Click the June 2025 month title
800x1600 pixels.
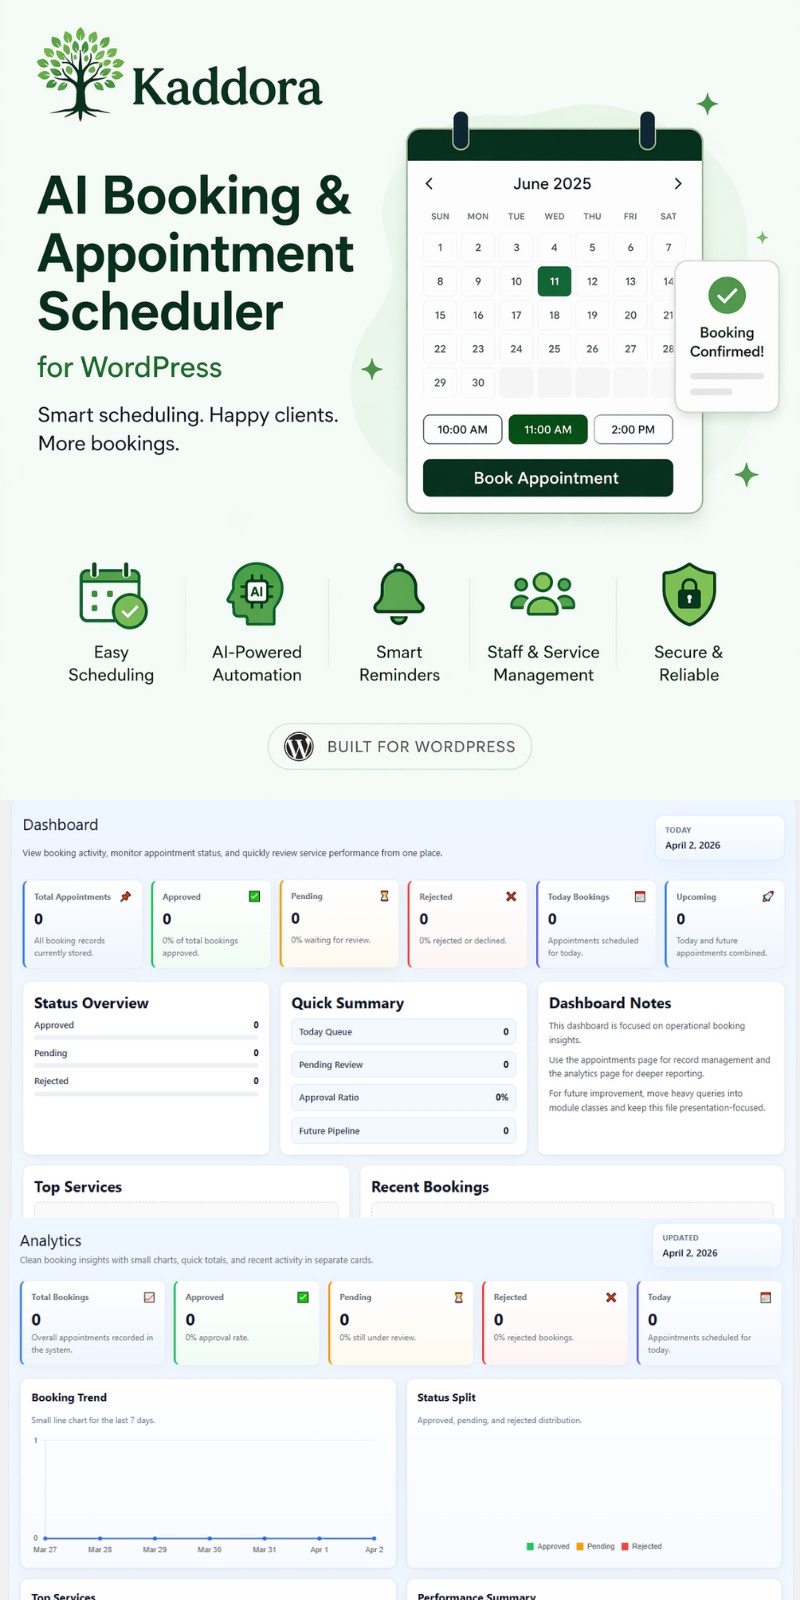tap(552, 184)
